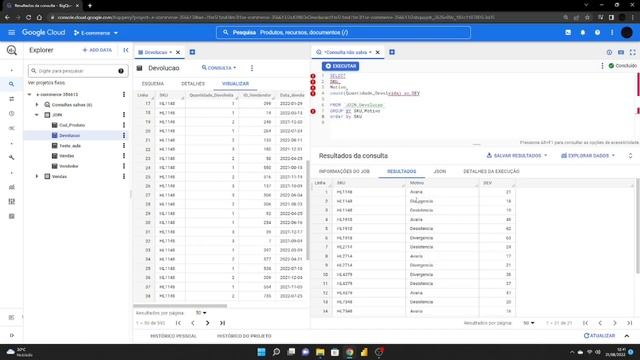Click ADD DATA in Explorer
Image resolution: width=640 pixels, height=360 pixels.
(97, 50)
